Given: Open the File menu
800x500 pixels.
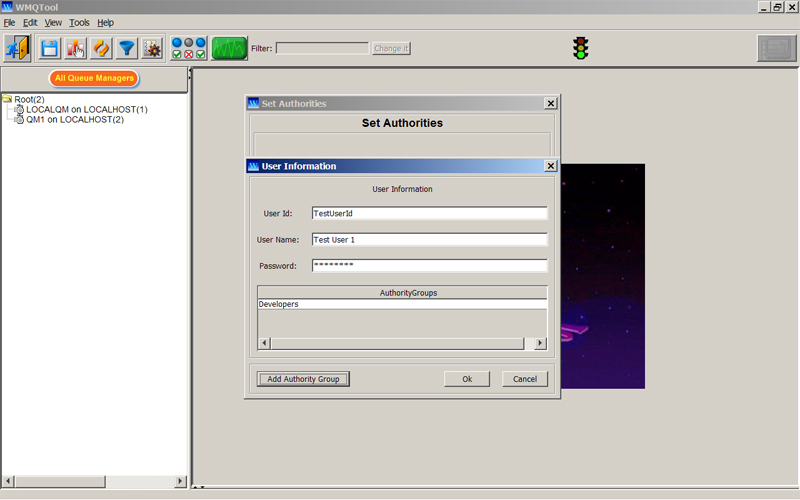Looking at the screenshot, I should coord(9,22).
